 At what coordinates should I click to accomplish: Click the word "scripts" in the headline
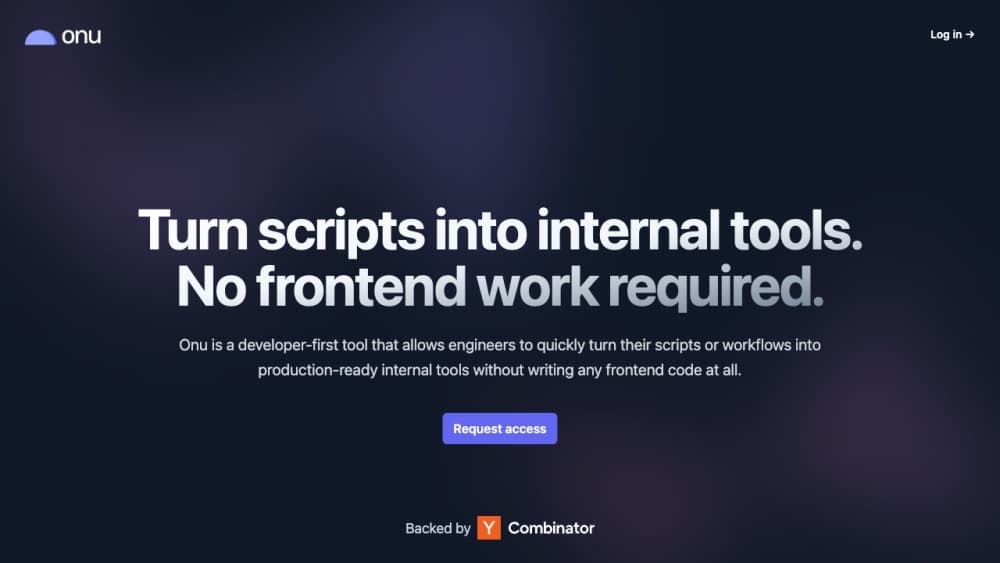pyautogui.click(x=341, y=230)
